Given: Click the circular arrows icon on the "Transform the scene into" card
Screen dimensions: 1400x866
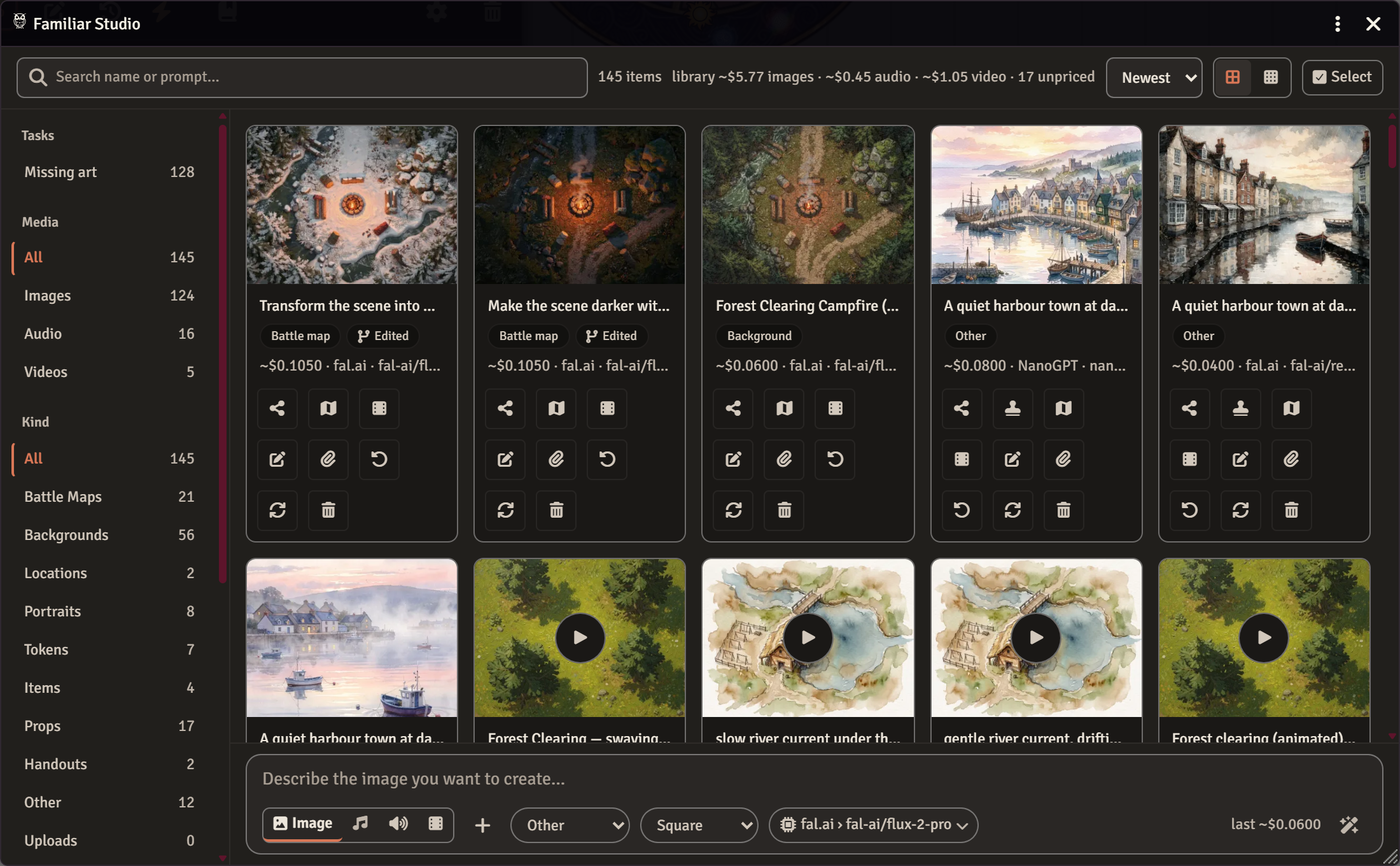Looking at the screenshot, I should click(277, 510).
